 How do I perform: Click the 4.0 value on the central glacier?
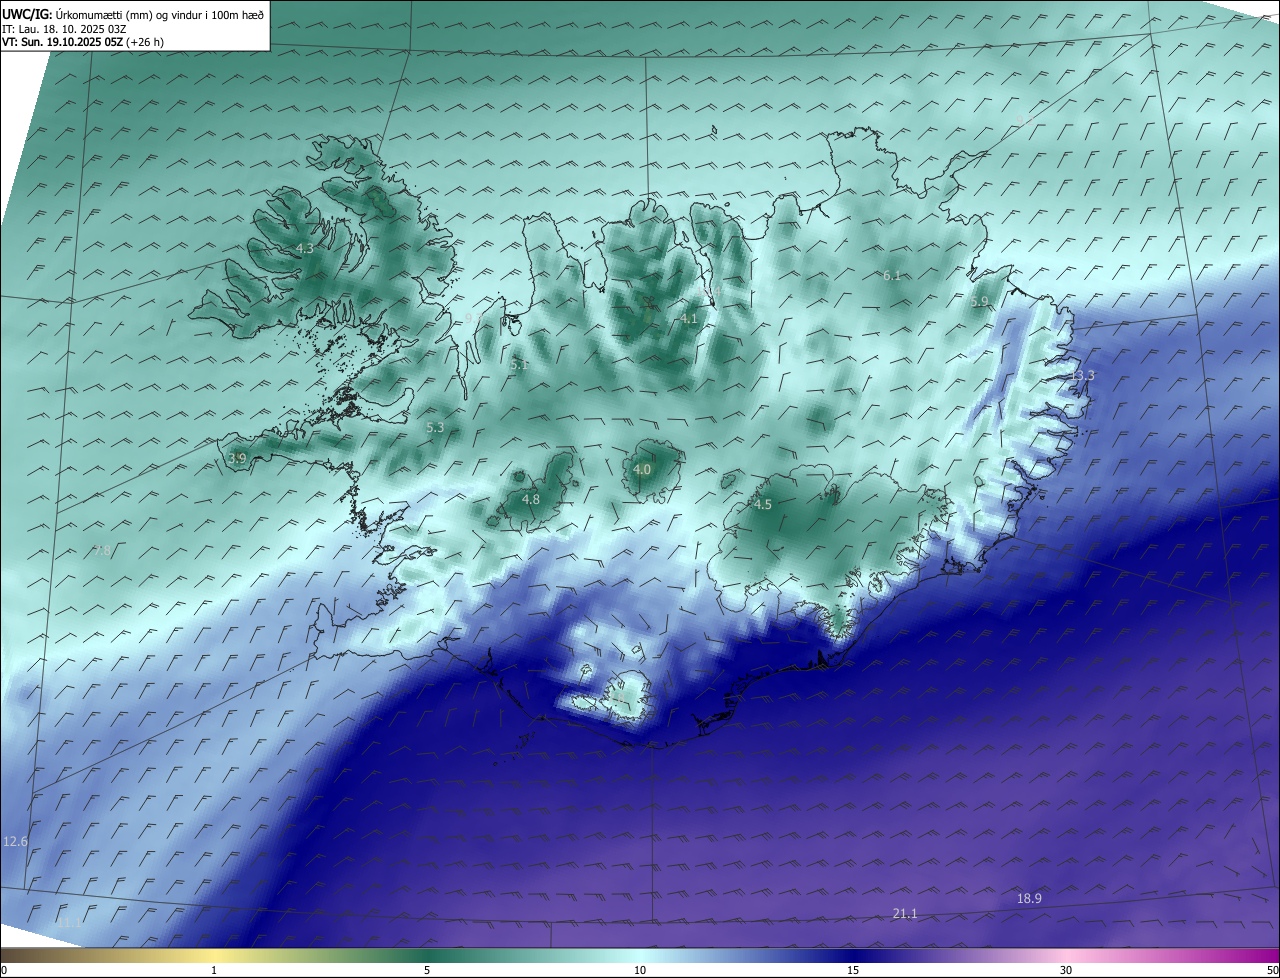pyautogui.click(x=642, y=469)
